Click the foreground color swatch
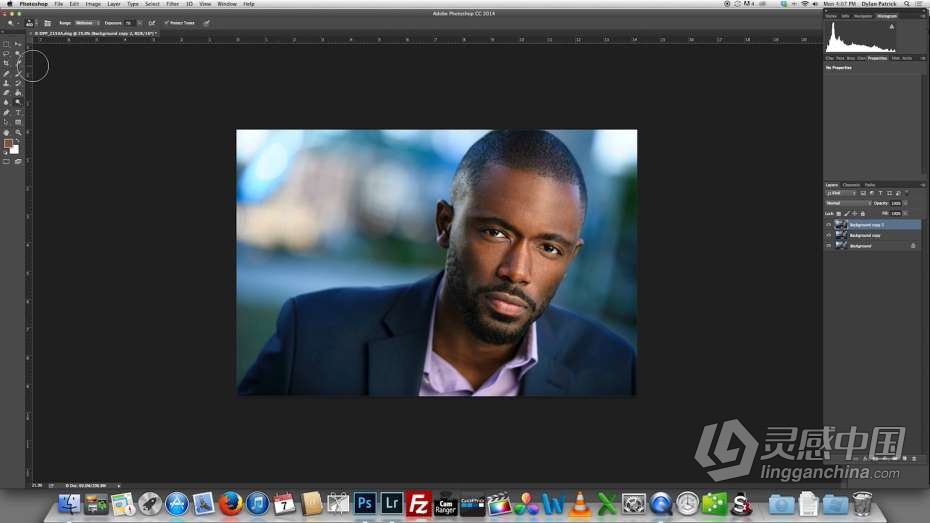The width and height of the screenshot is (930, 523). pyautogui.click(x=8, y=143)
